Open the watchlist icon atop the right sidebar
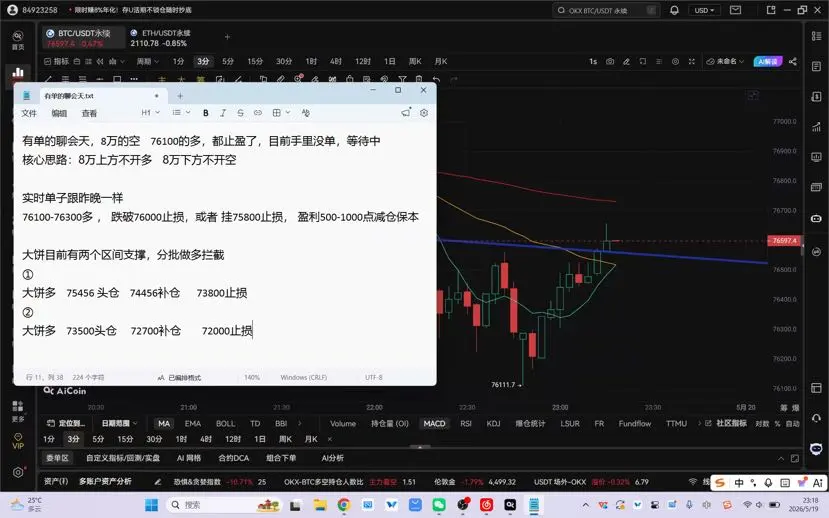 tap(816, 36)
